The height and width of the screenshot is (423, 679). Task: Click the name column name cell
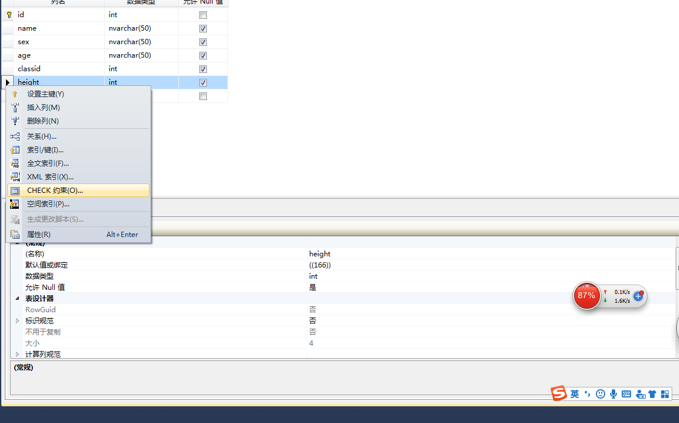59,28
